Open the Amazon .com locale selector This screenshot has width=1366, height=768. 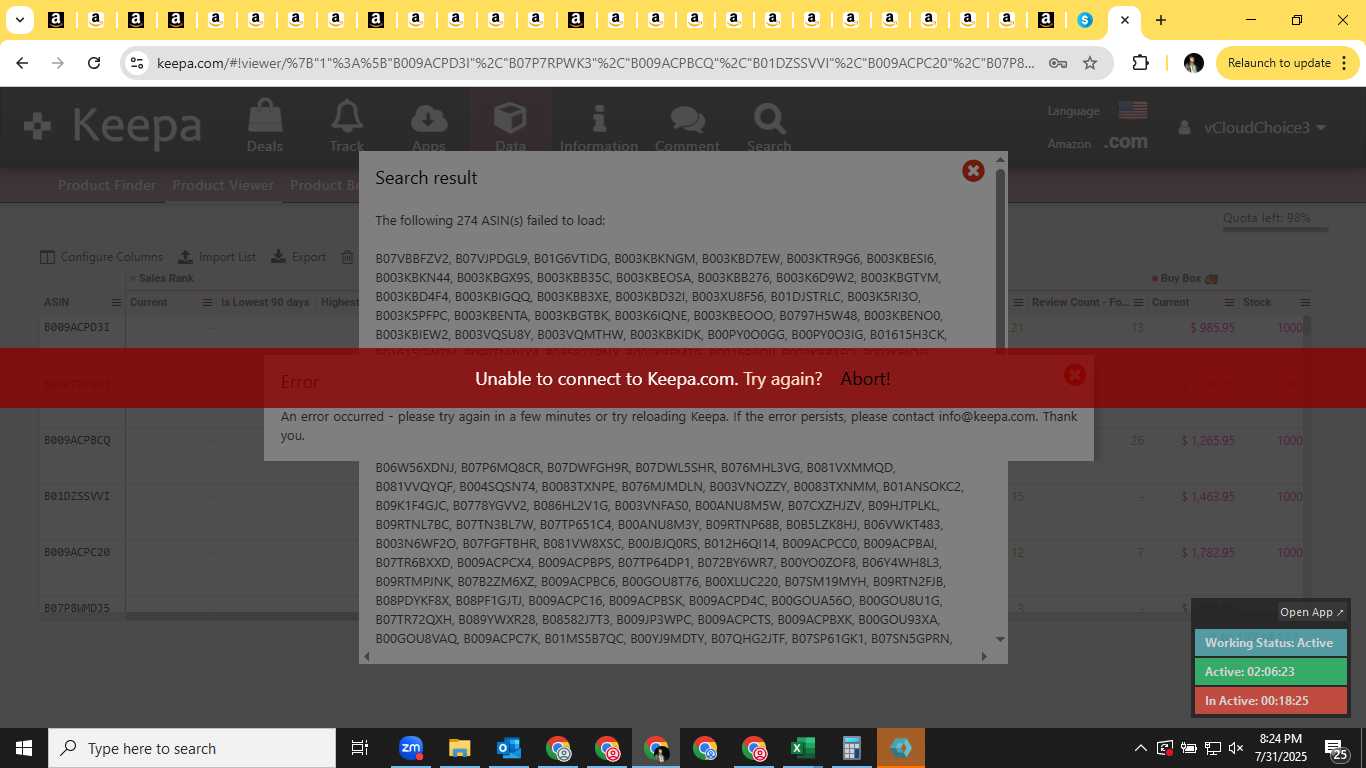[x=1125, y=142]
